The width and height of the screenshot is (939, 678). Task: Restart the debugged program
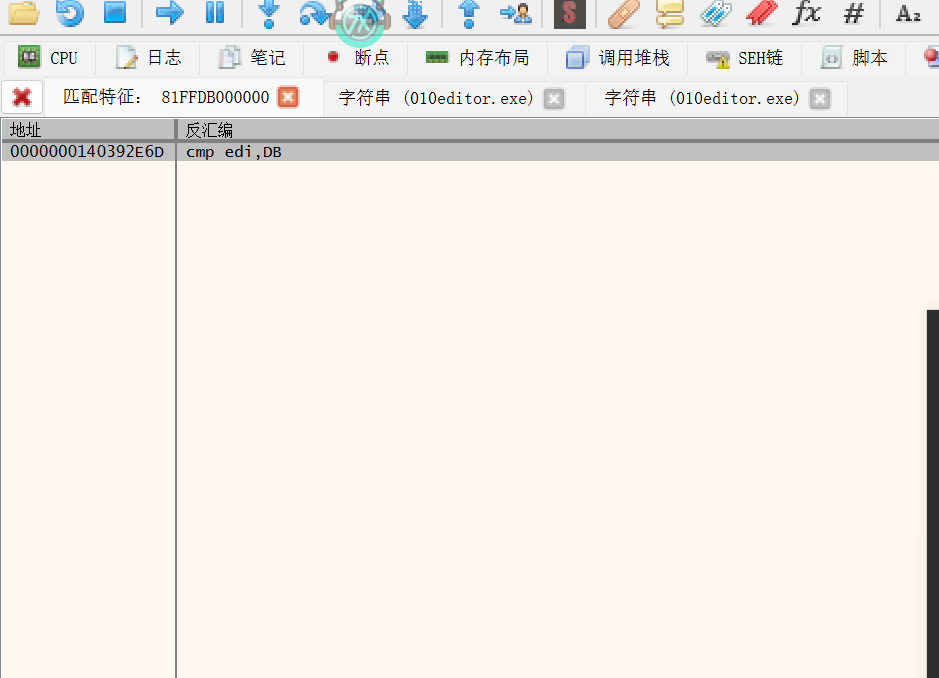(x=69, y=13)
